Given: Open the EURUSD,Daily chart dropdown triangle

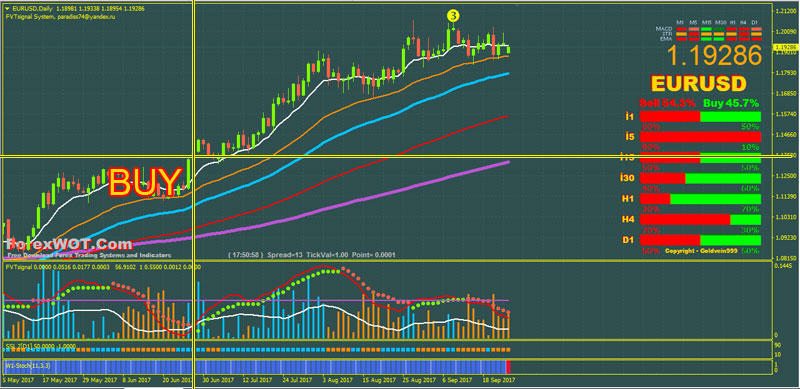Looking at the screenshot, I should click(7, 9).
